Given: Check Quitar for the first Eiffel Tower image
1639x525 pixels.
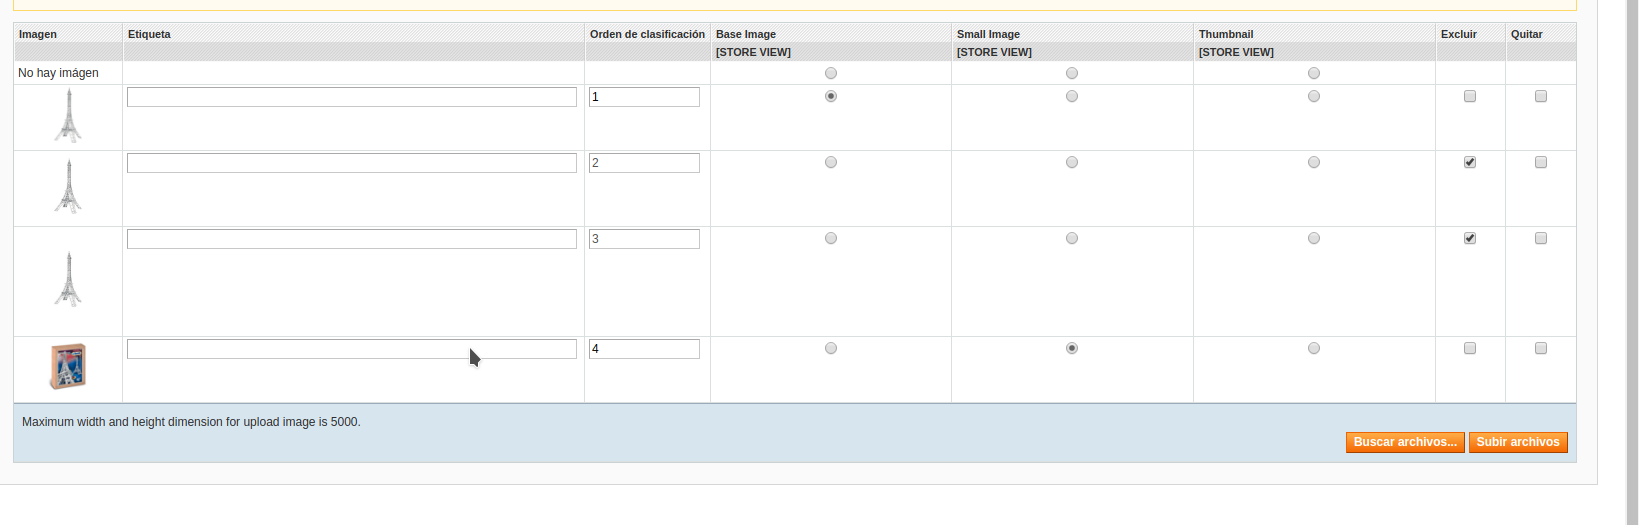Looking at the screenshot, I should (x=1541, y=96).
